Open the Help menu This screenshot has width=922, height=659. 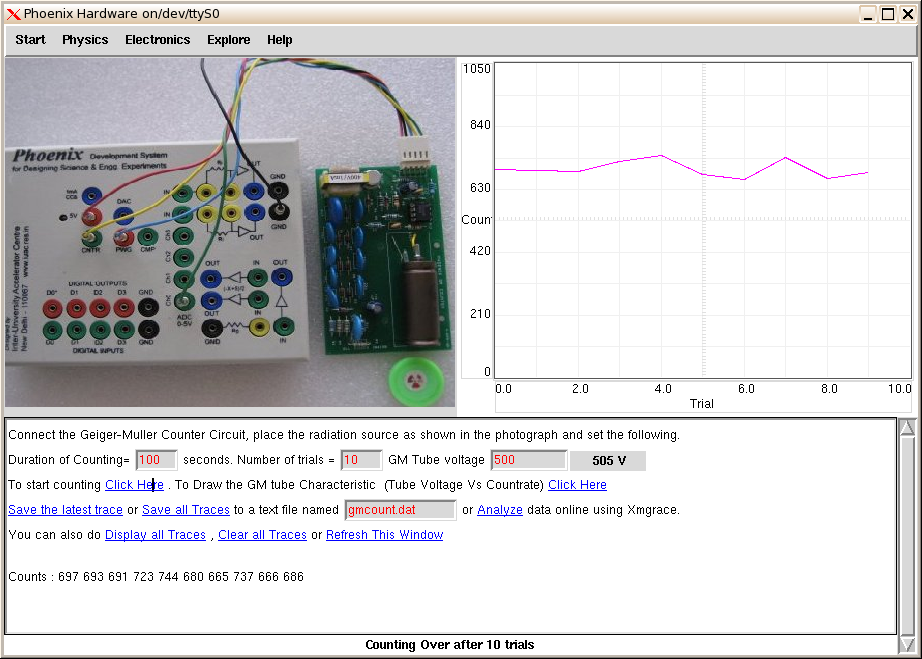[279, 39]
